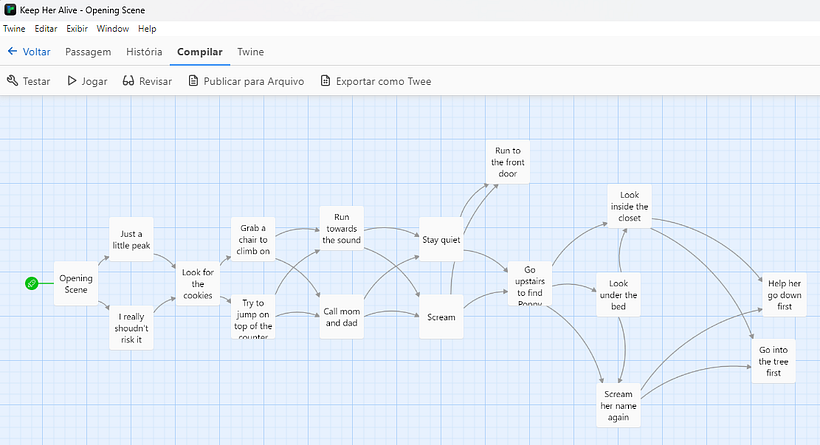Select the Twine tab next to Compilar
Viewport: 820px width, 445px height.
click(x=250, y=52)
